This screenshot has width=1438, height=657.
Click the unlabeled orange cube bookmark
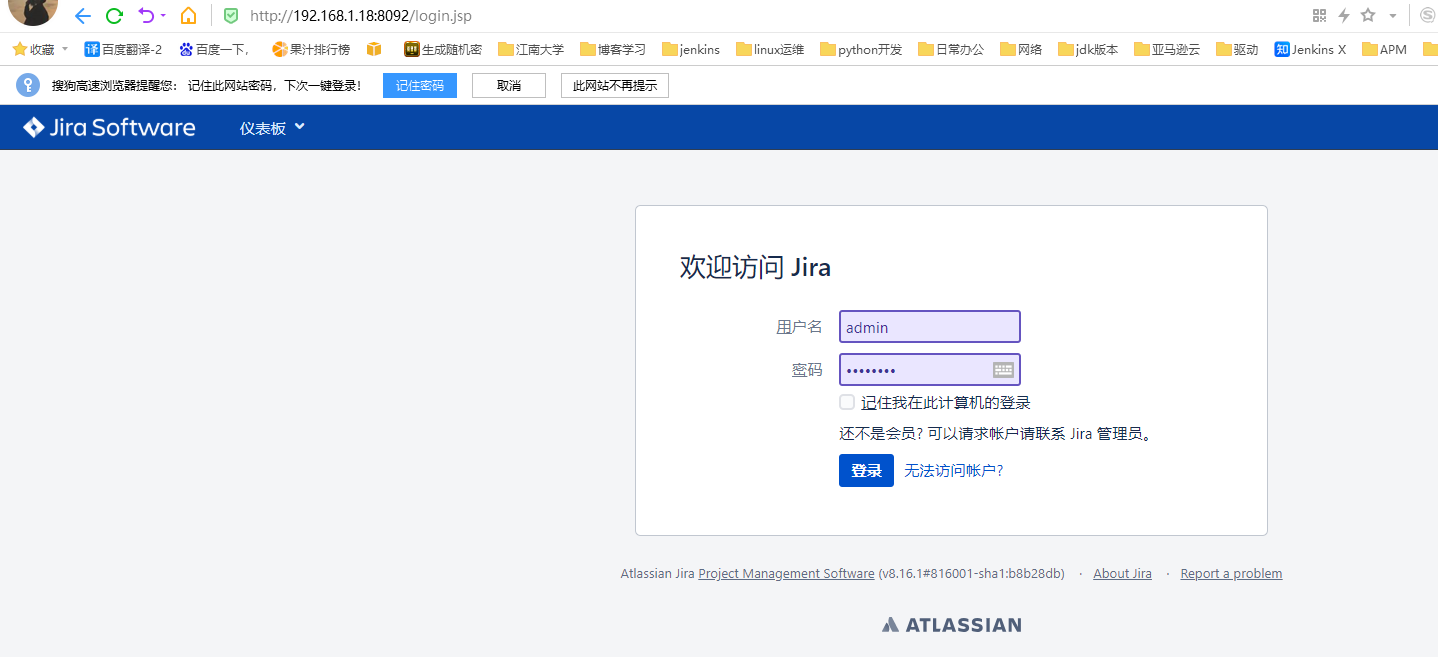click(375, 49)
